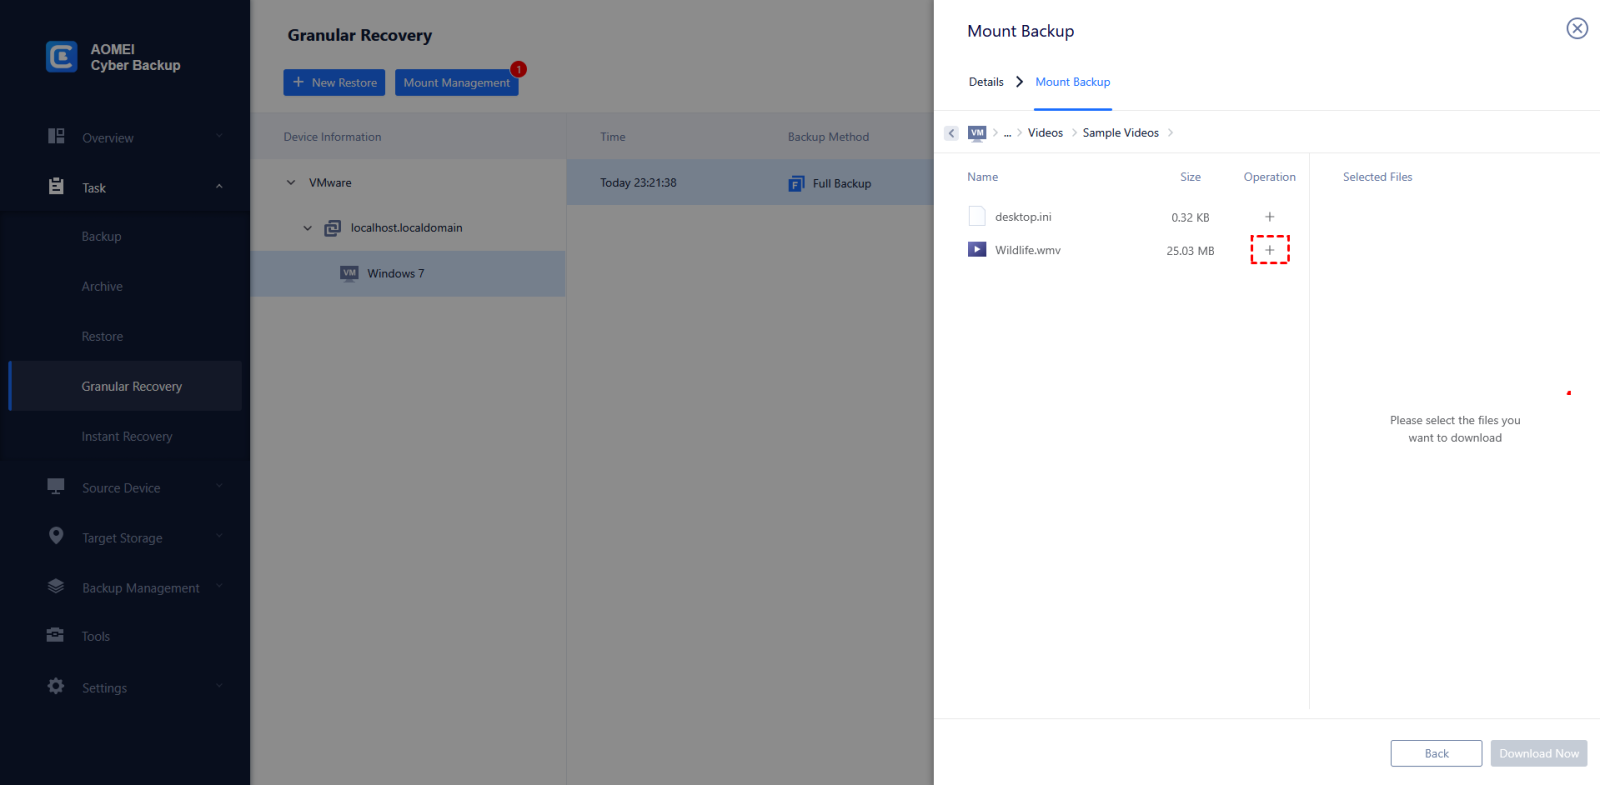Image resolution: width=1600 pixels, height=785 pixels.
Task: Click the desktop.ini file icon
Action: click(977, 216)
